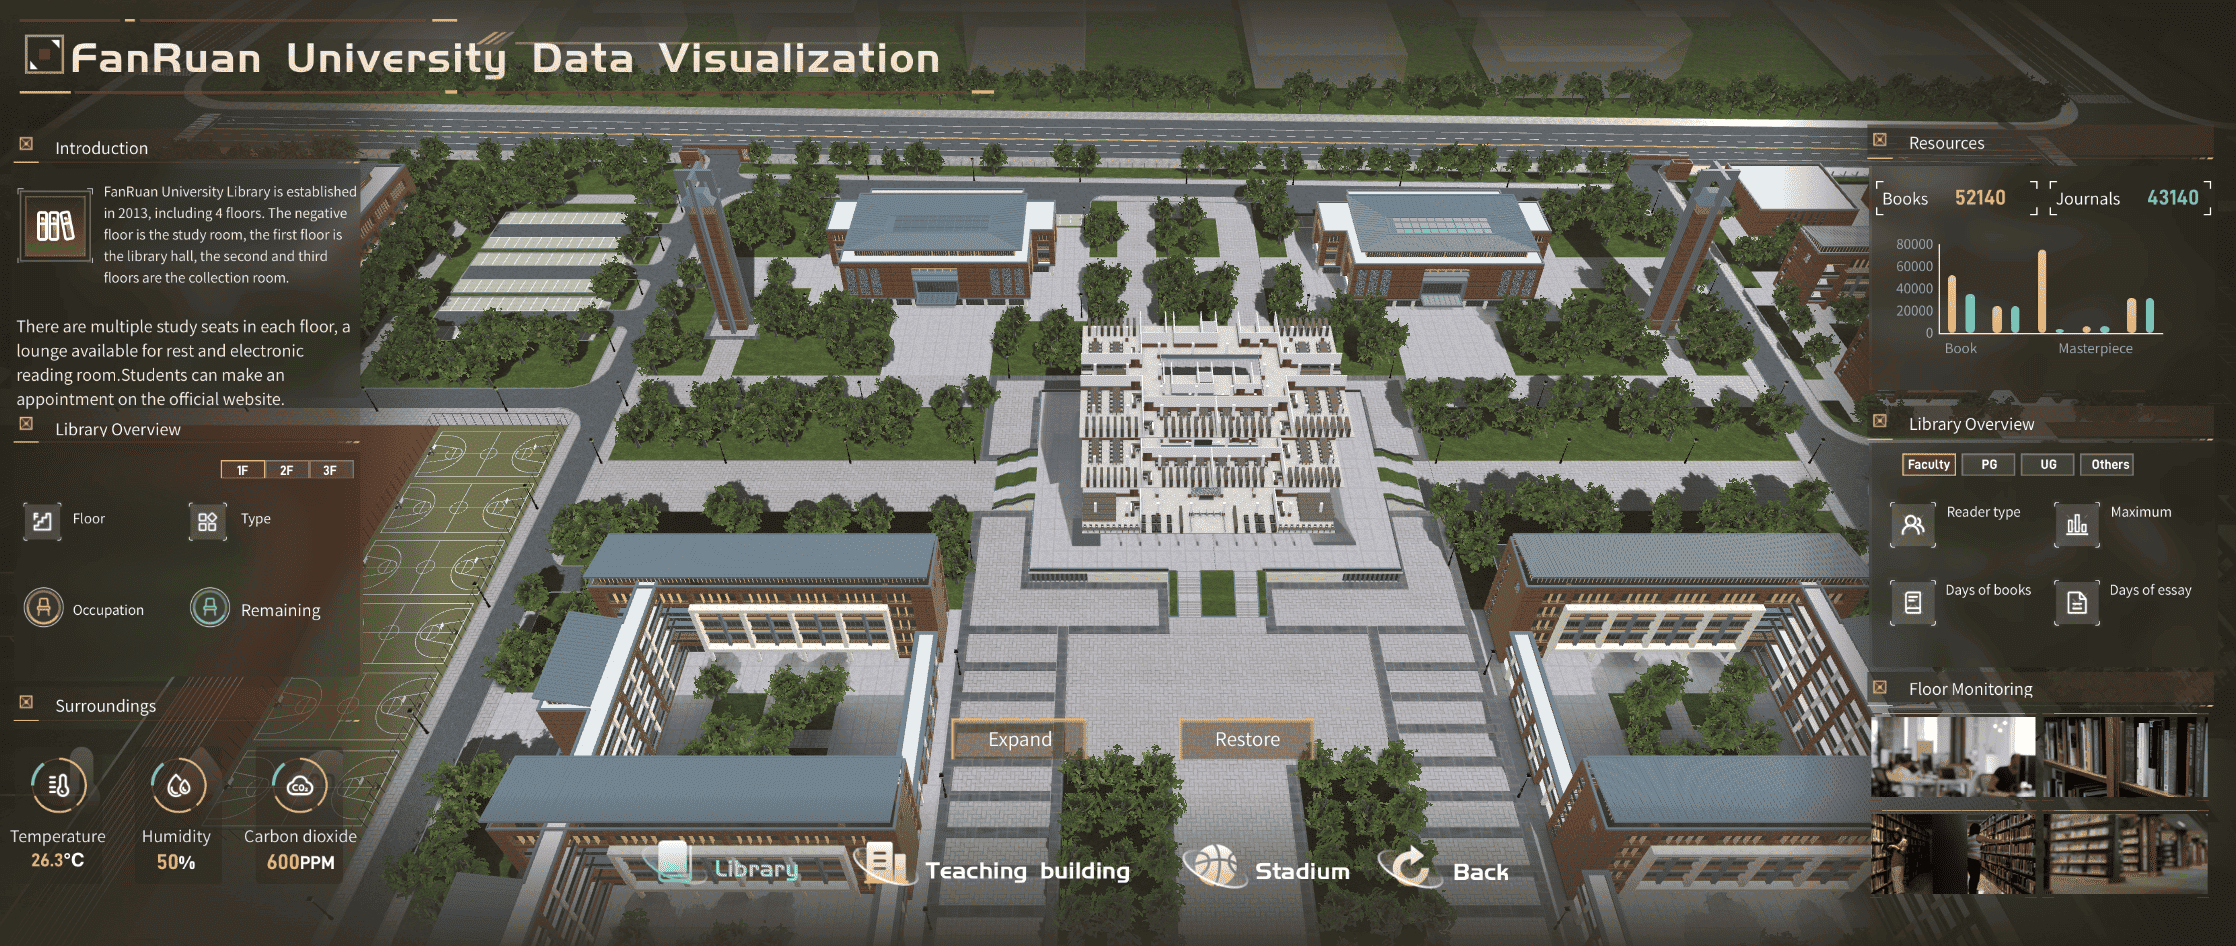The image size is (2236, 946).
Task: Click the 26.3°C temperature value
Action: click(x=58, y=860)
